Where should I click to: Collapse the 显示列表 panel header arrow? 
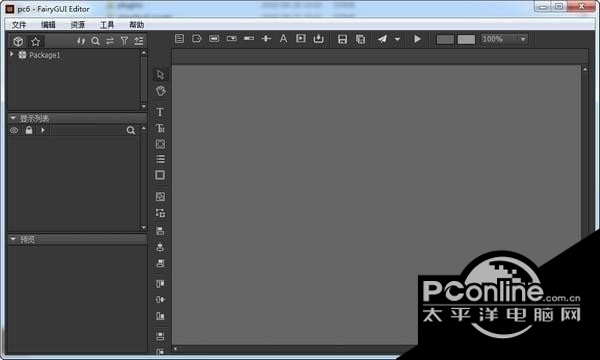[x=13, y=118]
